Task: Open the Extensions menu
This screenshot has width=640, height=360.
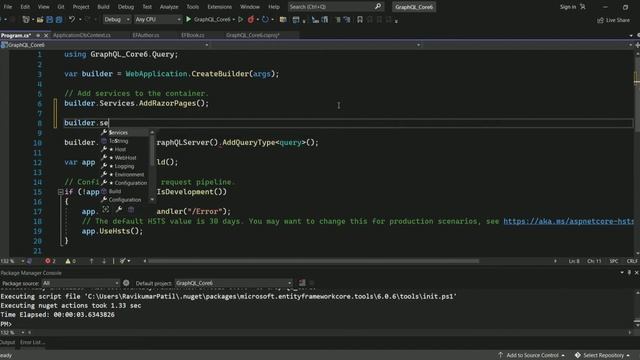Action: (220, 7)
